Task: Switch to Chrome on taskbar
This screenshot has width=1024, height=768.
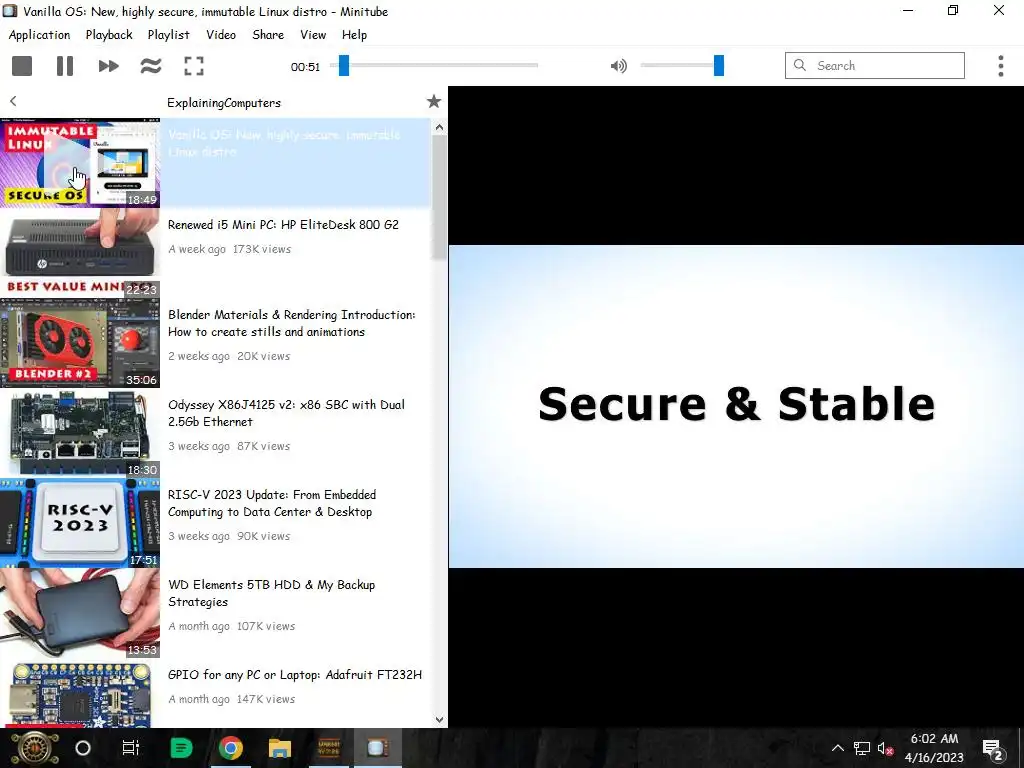Action: pos(231,748)
